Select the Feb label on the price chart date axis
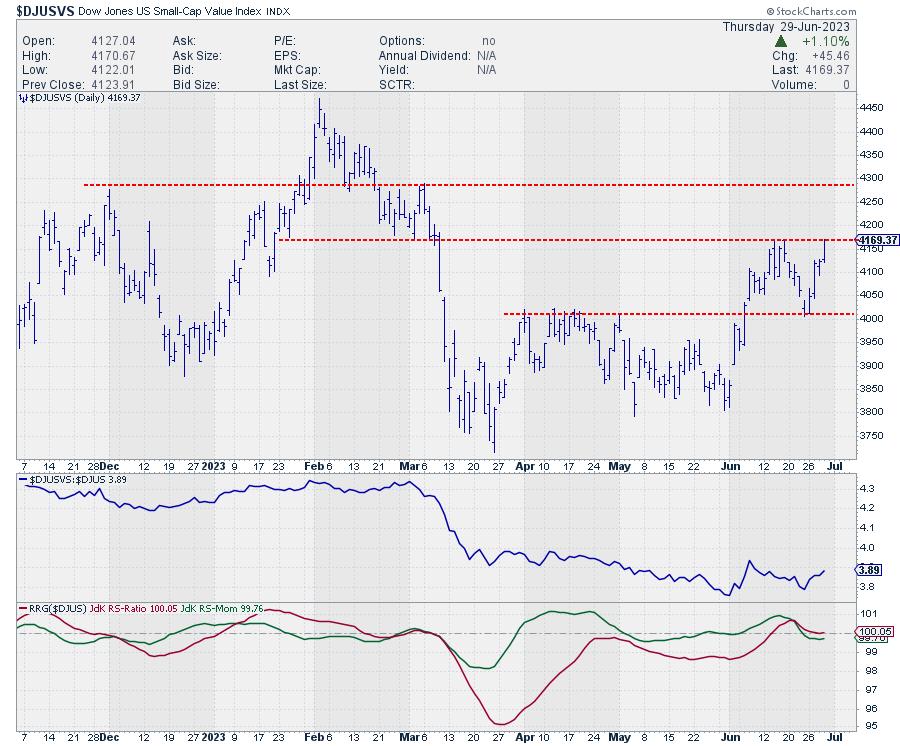This screenshot has height=746, width=900. click(x=310, y=465)
